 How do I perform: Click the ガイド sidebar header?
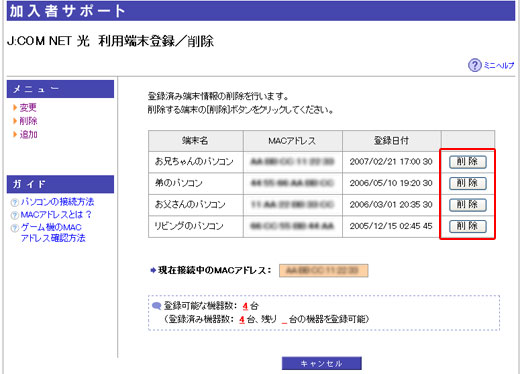point(60,184)
